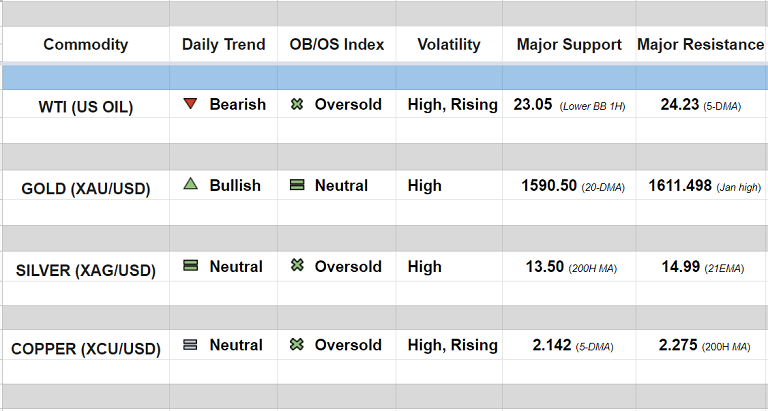Select the Major Support column header
Screen dimensions: 768x411
coord(569,44)
